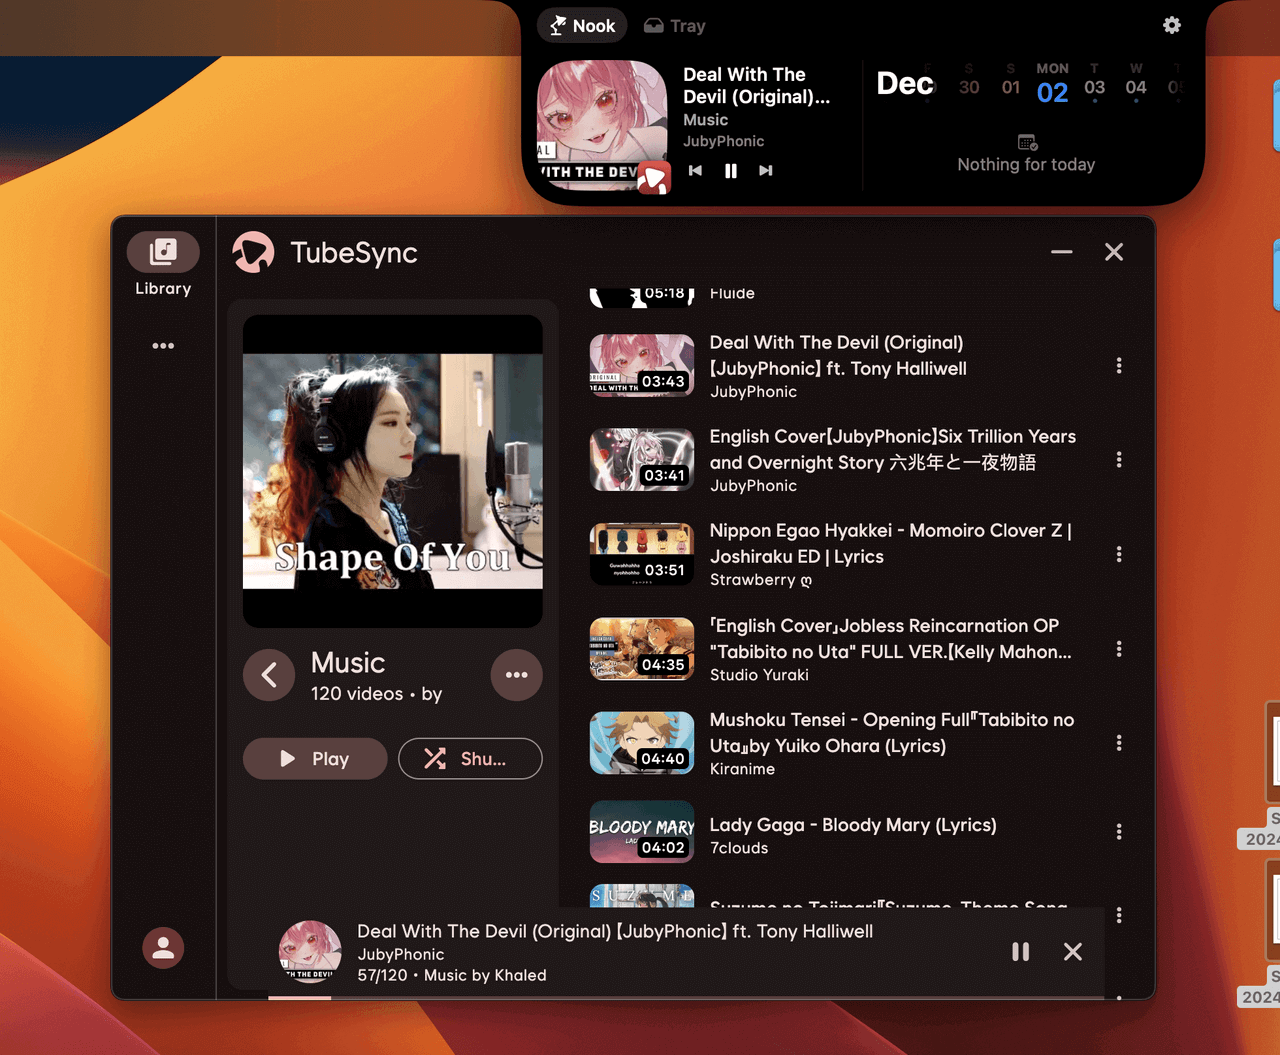The height and width of the screenshot is (1055, 1280).
Task: Select the Bloody Mary thumbnail
Action: coord(642,832)
